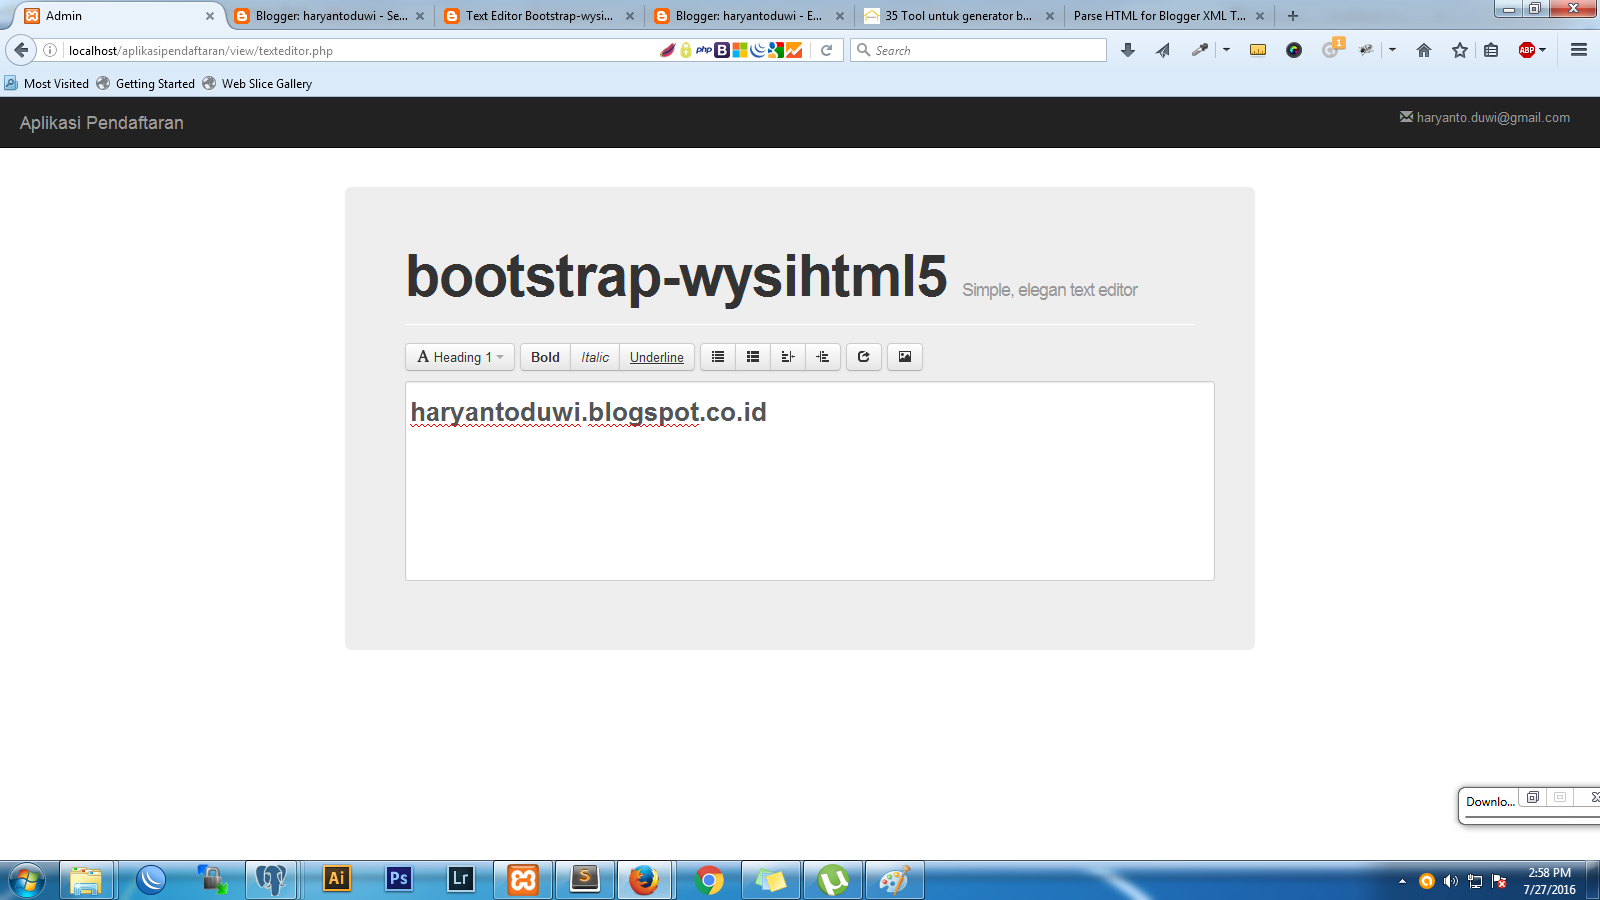Click the Getting Started bookmark link
This screenshot has height=900, width=1600.
coord(154,83)
